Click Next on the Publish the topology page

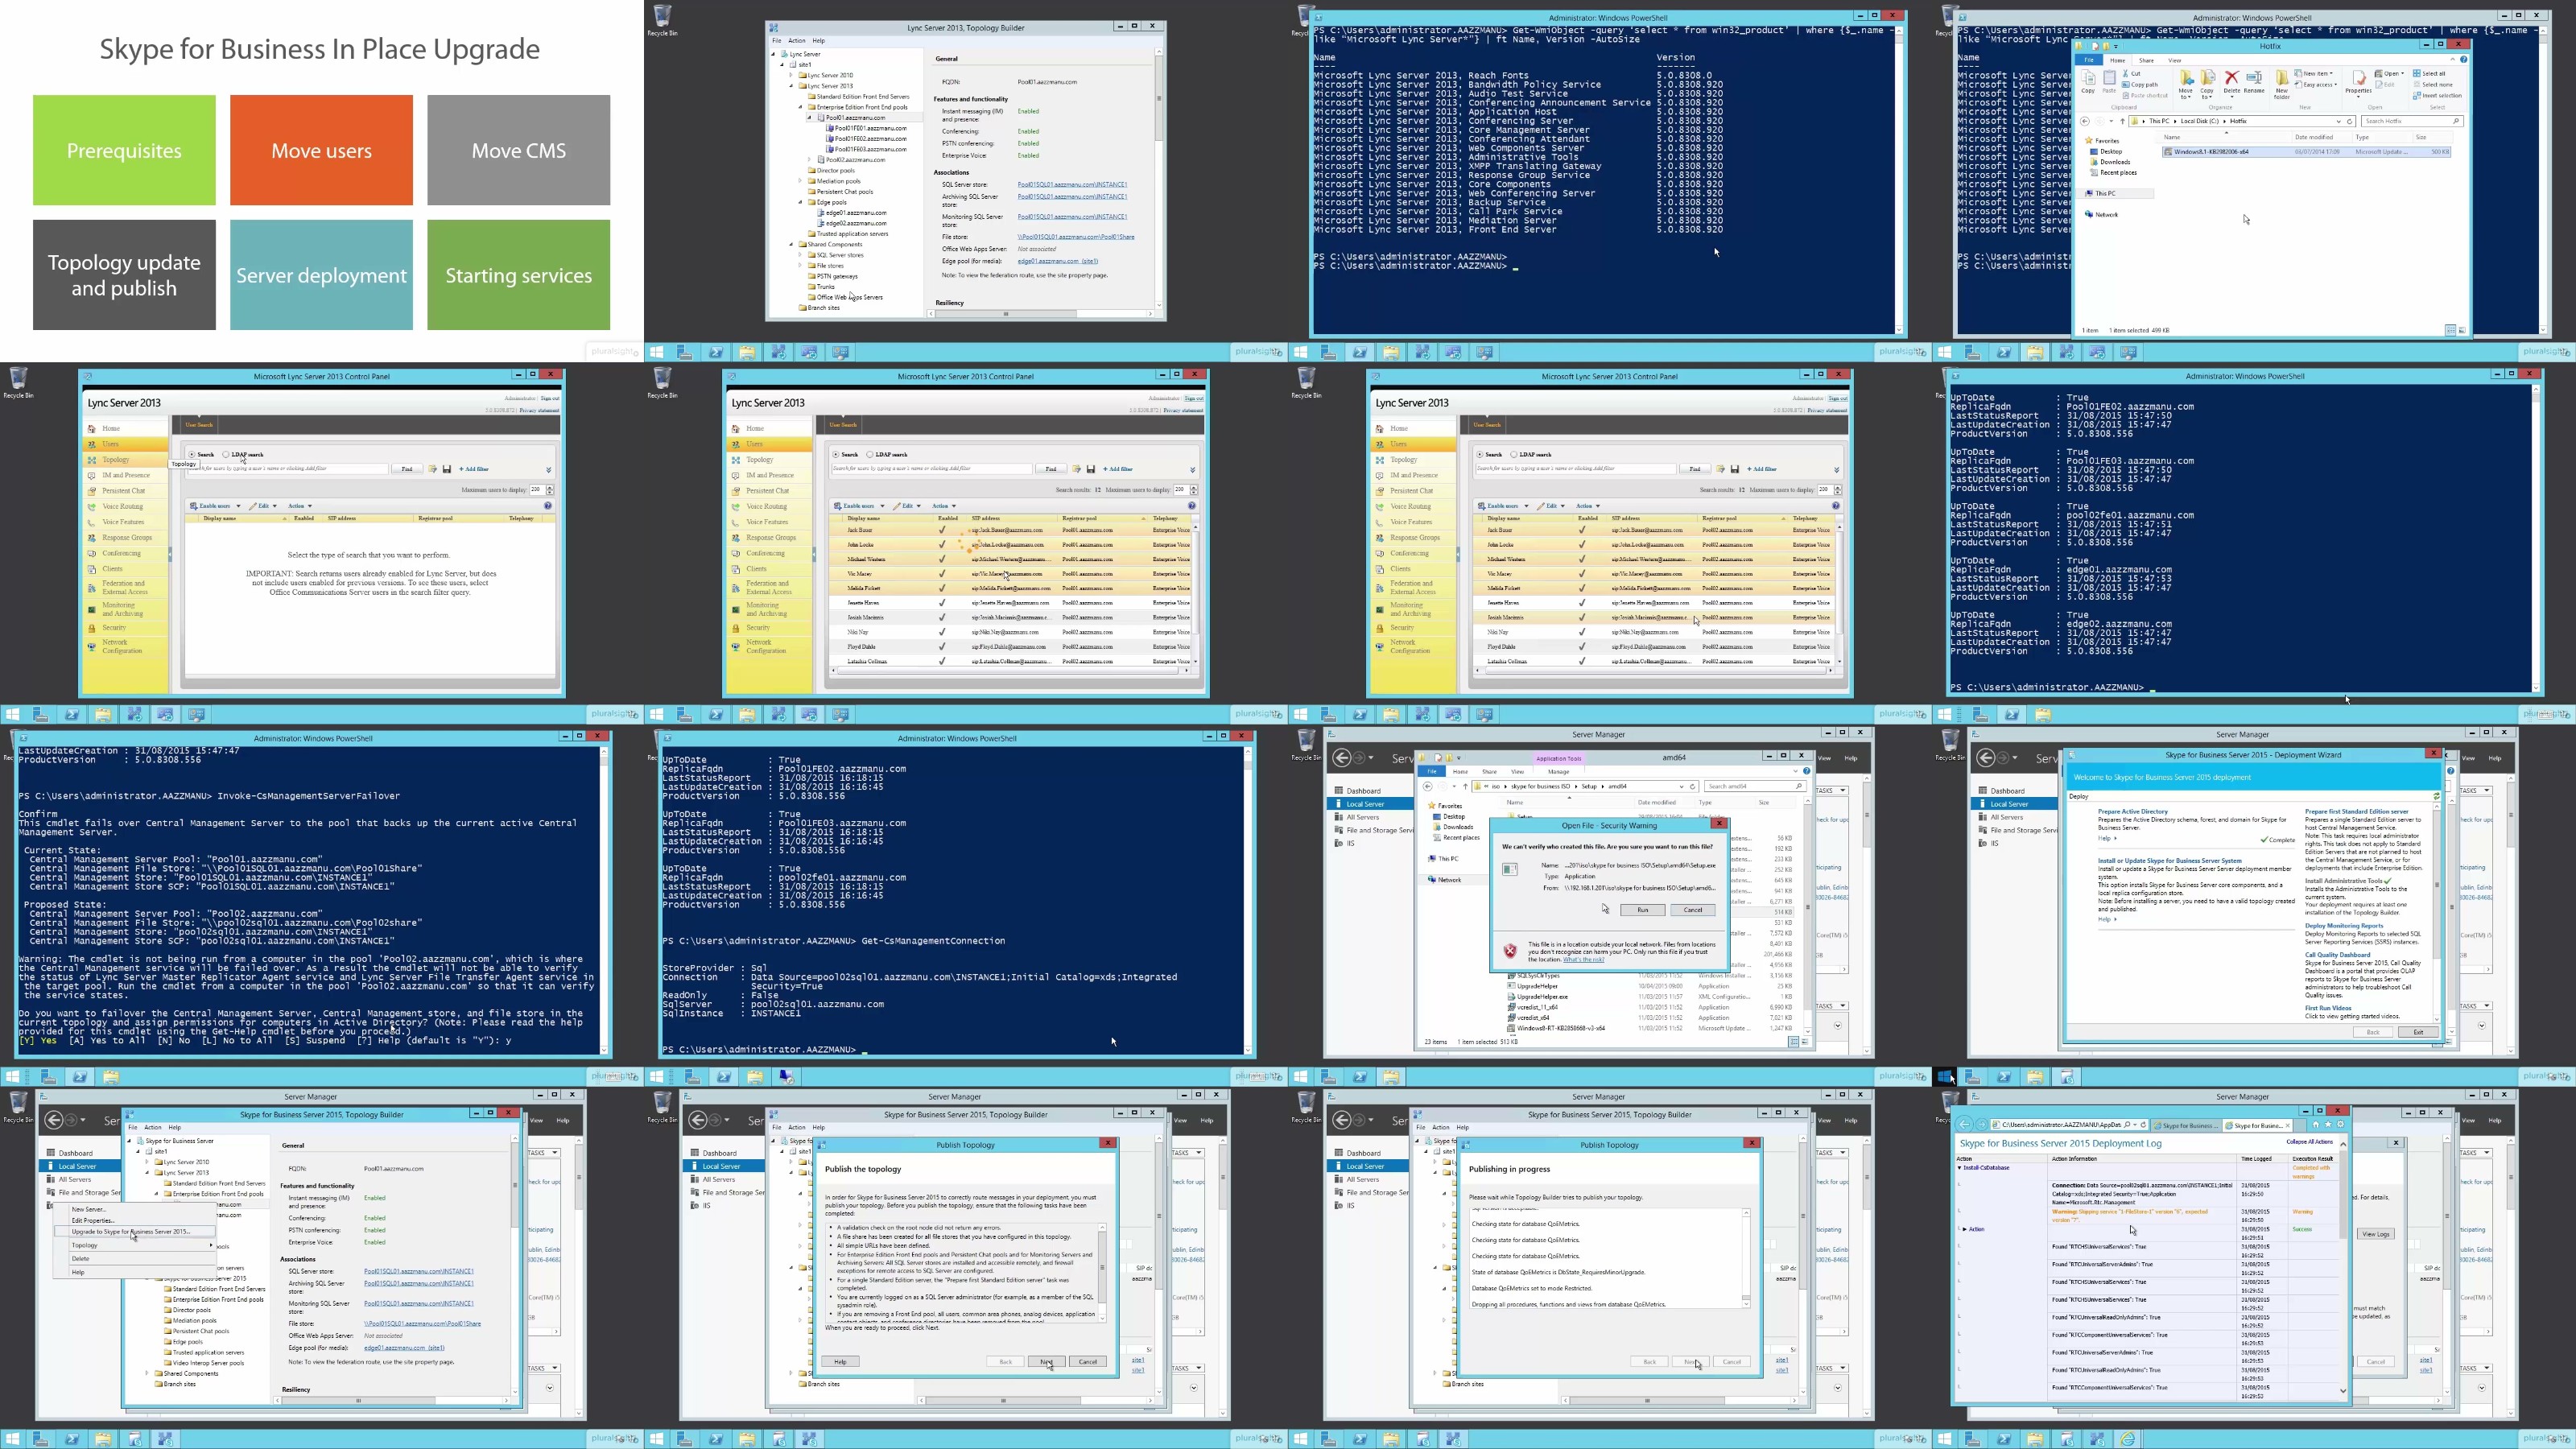click(1046, 1361)
